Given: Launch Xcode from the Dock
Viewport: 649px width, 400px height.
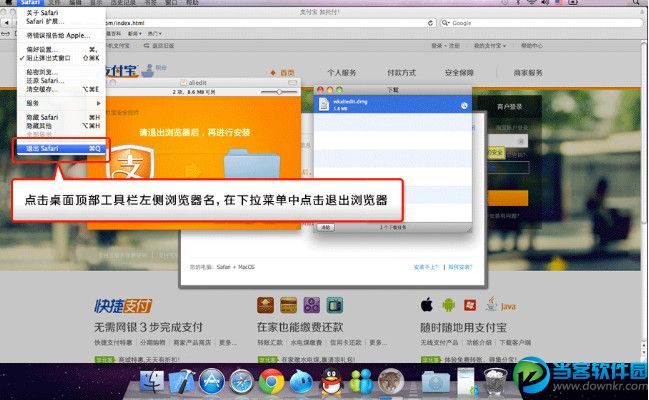Looking at the screenshot, I should 182,381.
